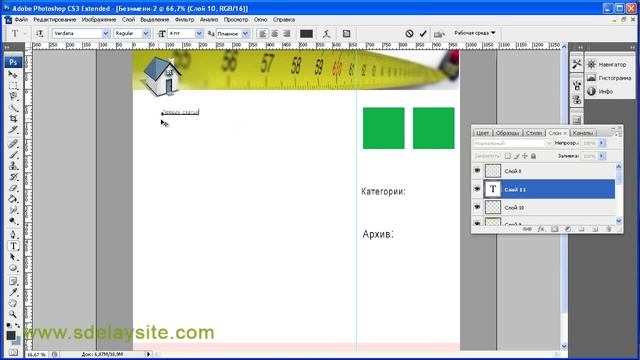Select the Brush tool

tap(13, 155)
